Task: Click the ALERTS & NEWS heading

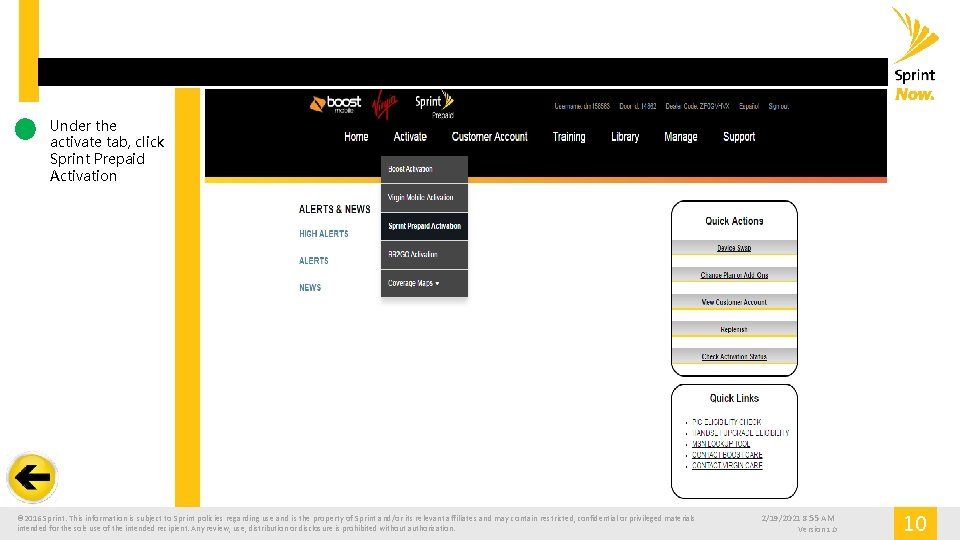Action: coord(334,209)
